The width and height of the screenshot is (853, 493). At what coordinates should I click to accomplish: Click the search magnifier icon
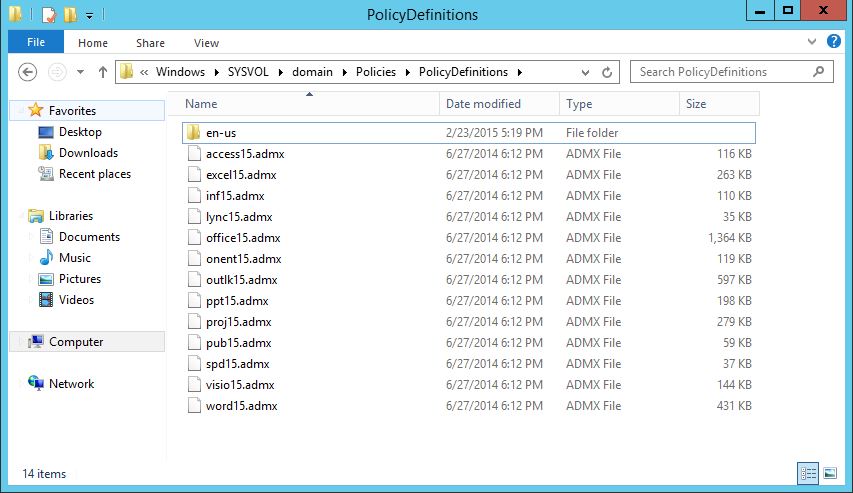tap(818, 71)
